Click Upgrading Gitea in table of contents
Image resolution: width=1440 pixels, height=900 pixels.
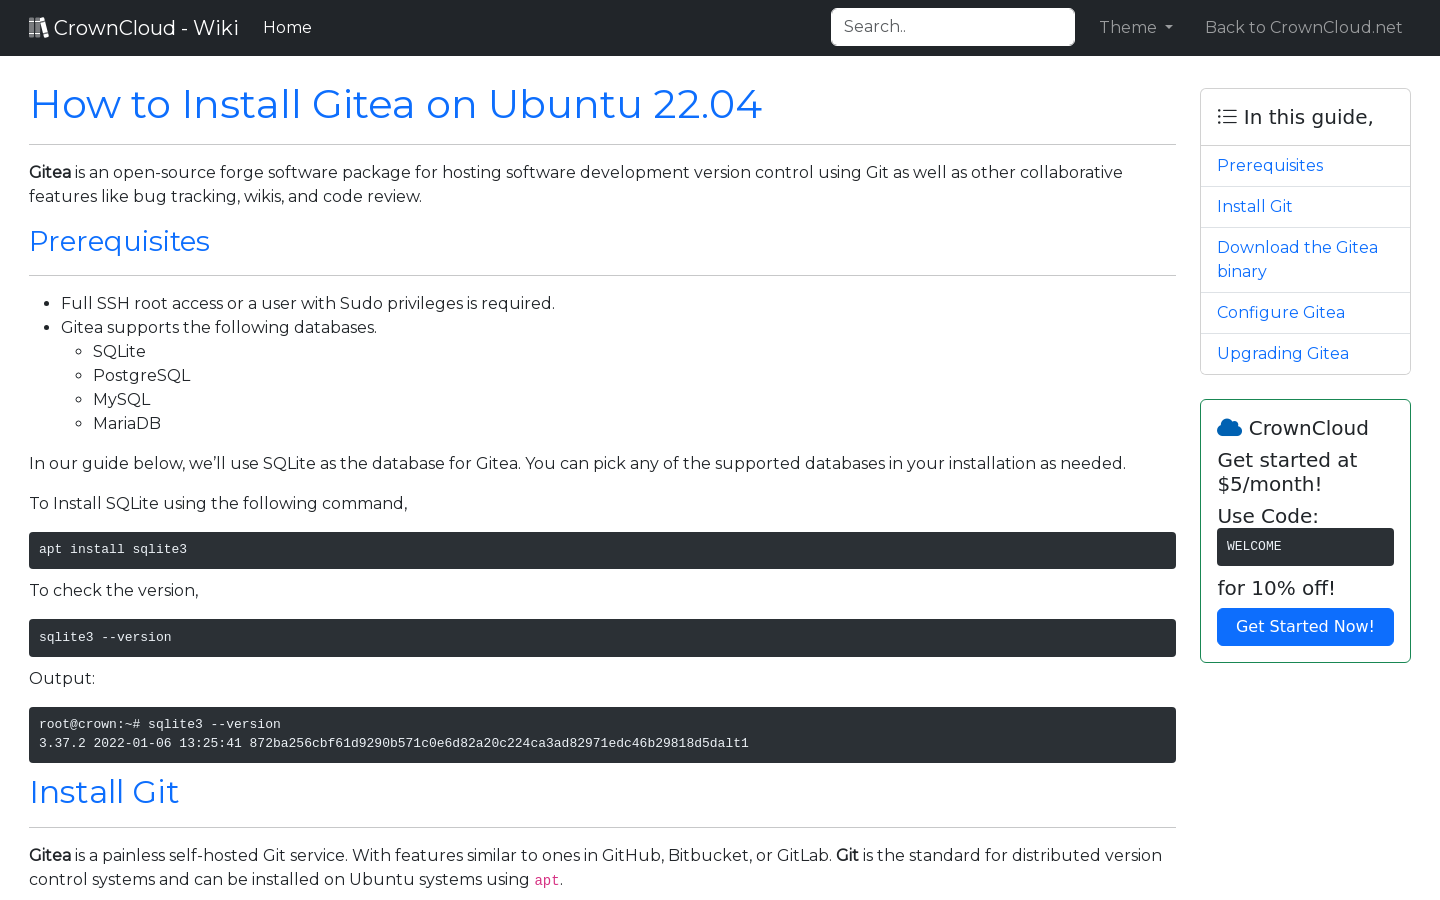point(1282,354)
